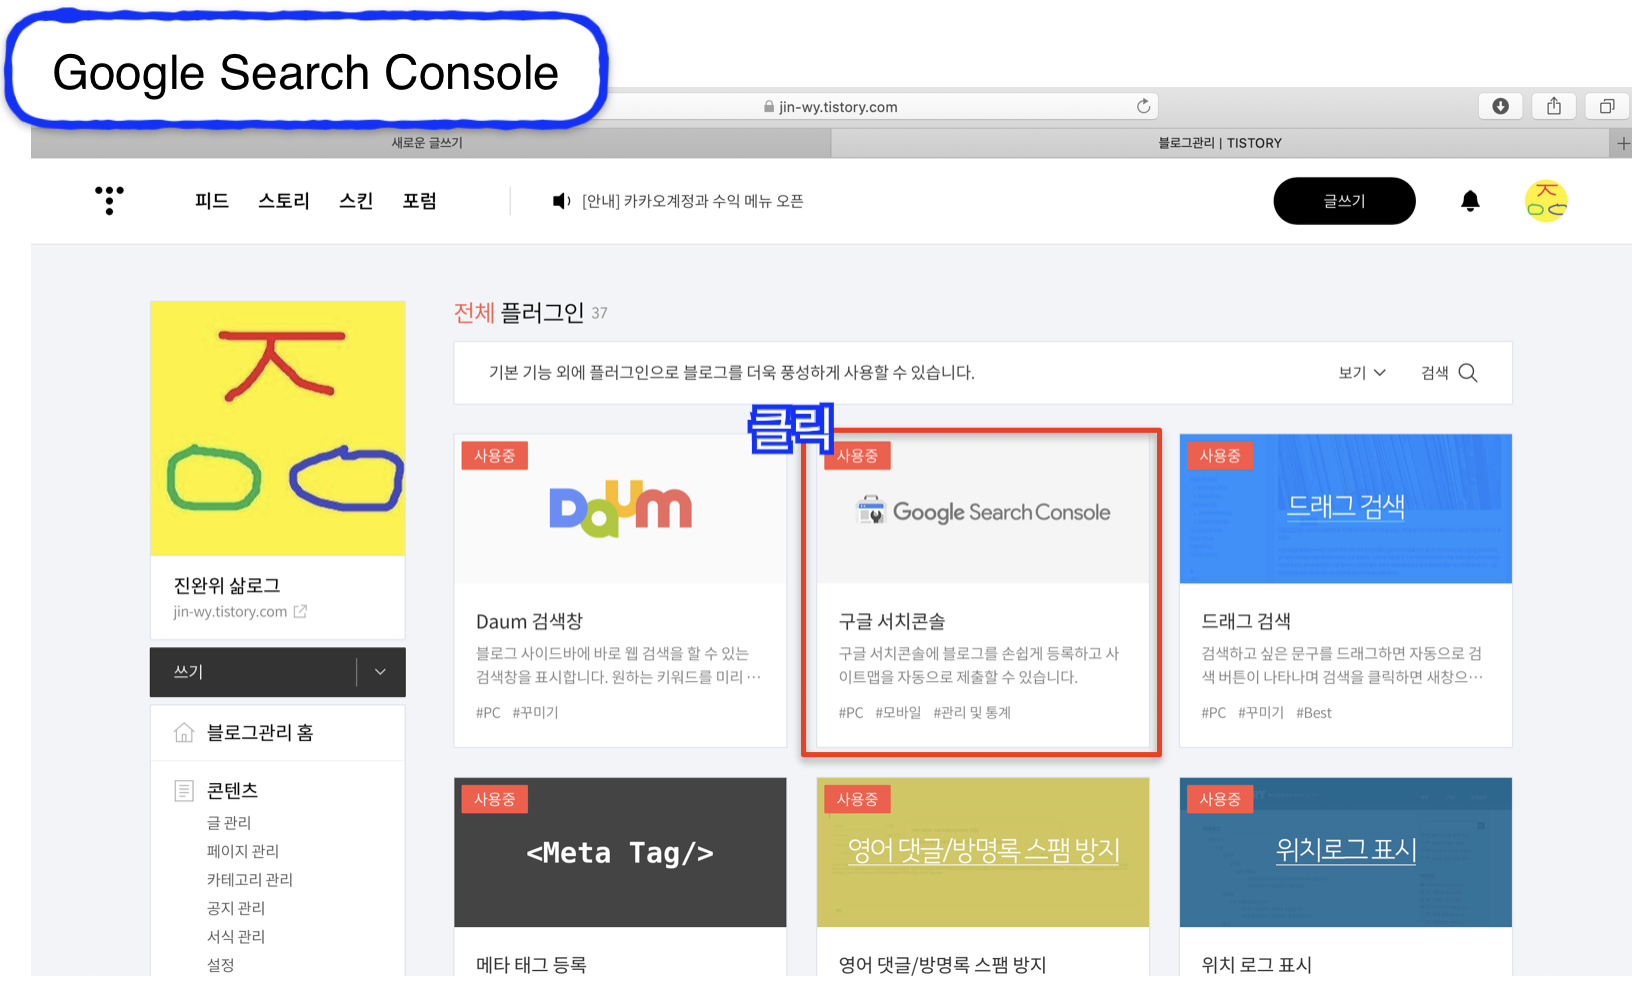Click the search magnifier icon
This screenshot has width=1632, height=989.
click(1468, 372)
